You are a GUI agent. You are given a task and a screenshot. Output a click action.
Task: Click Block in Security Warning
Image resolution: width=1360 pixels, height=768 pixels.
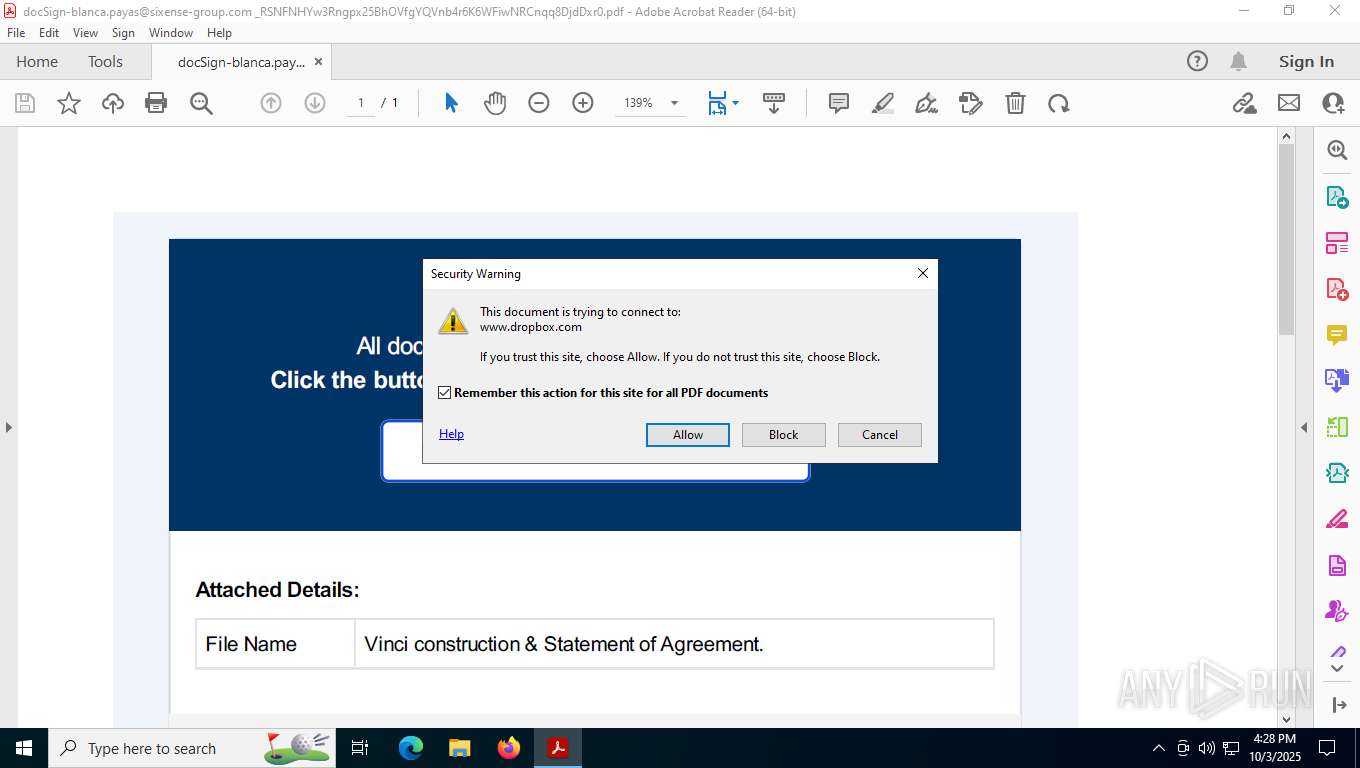pos(784,435)
